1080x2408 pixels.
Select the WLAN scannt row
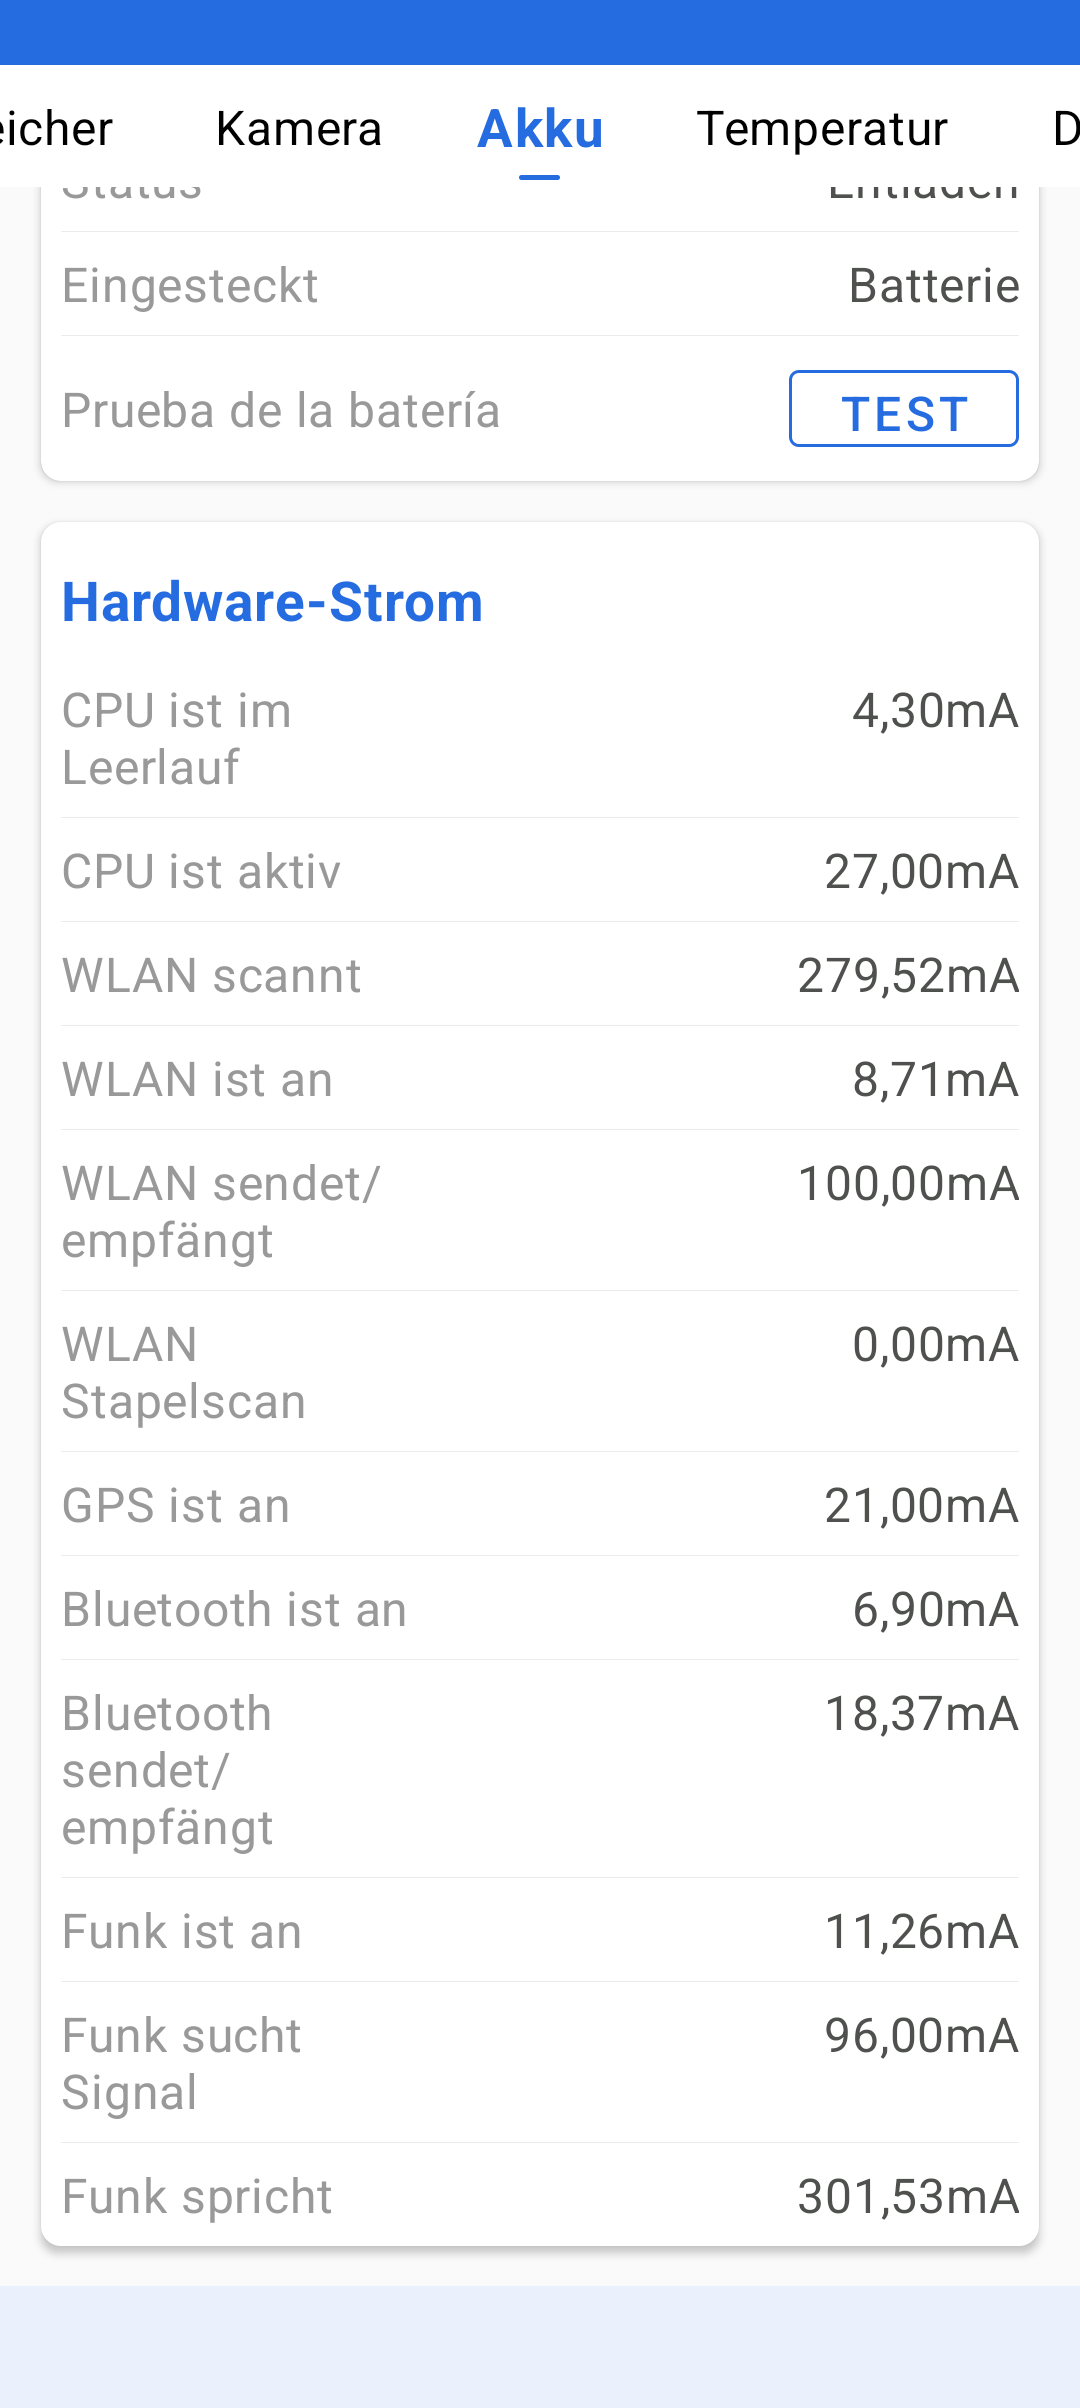click(540, 975)
